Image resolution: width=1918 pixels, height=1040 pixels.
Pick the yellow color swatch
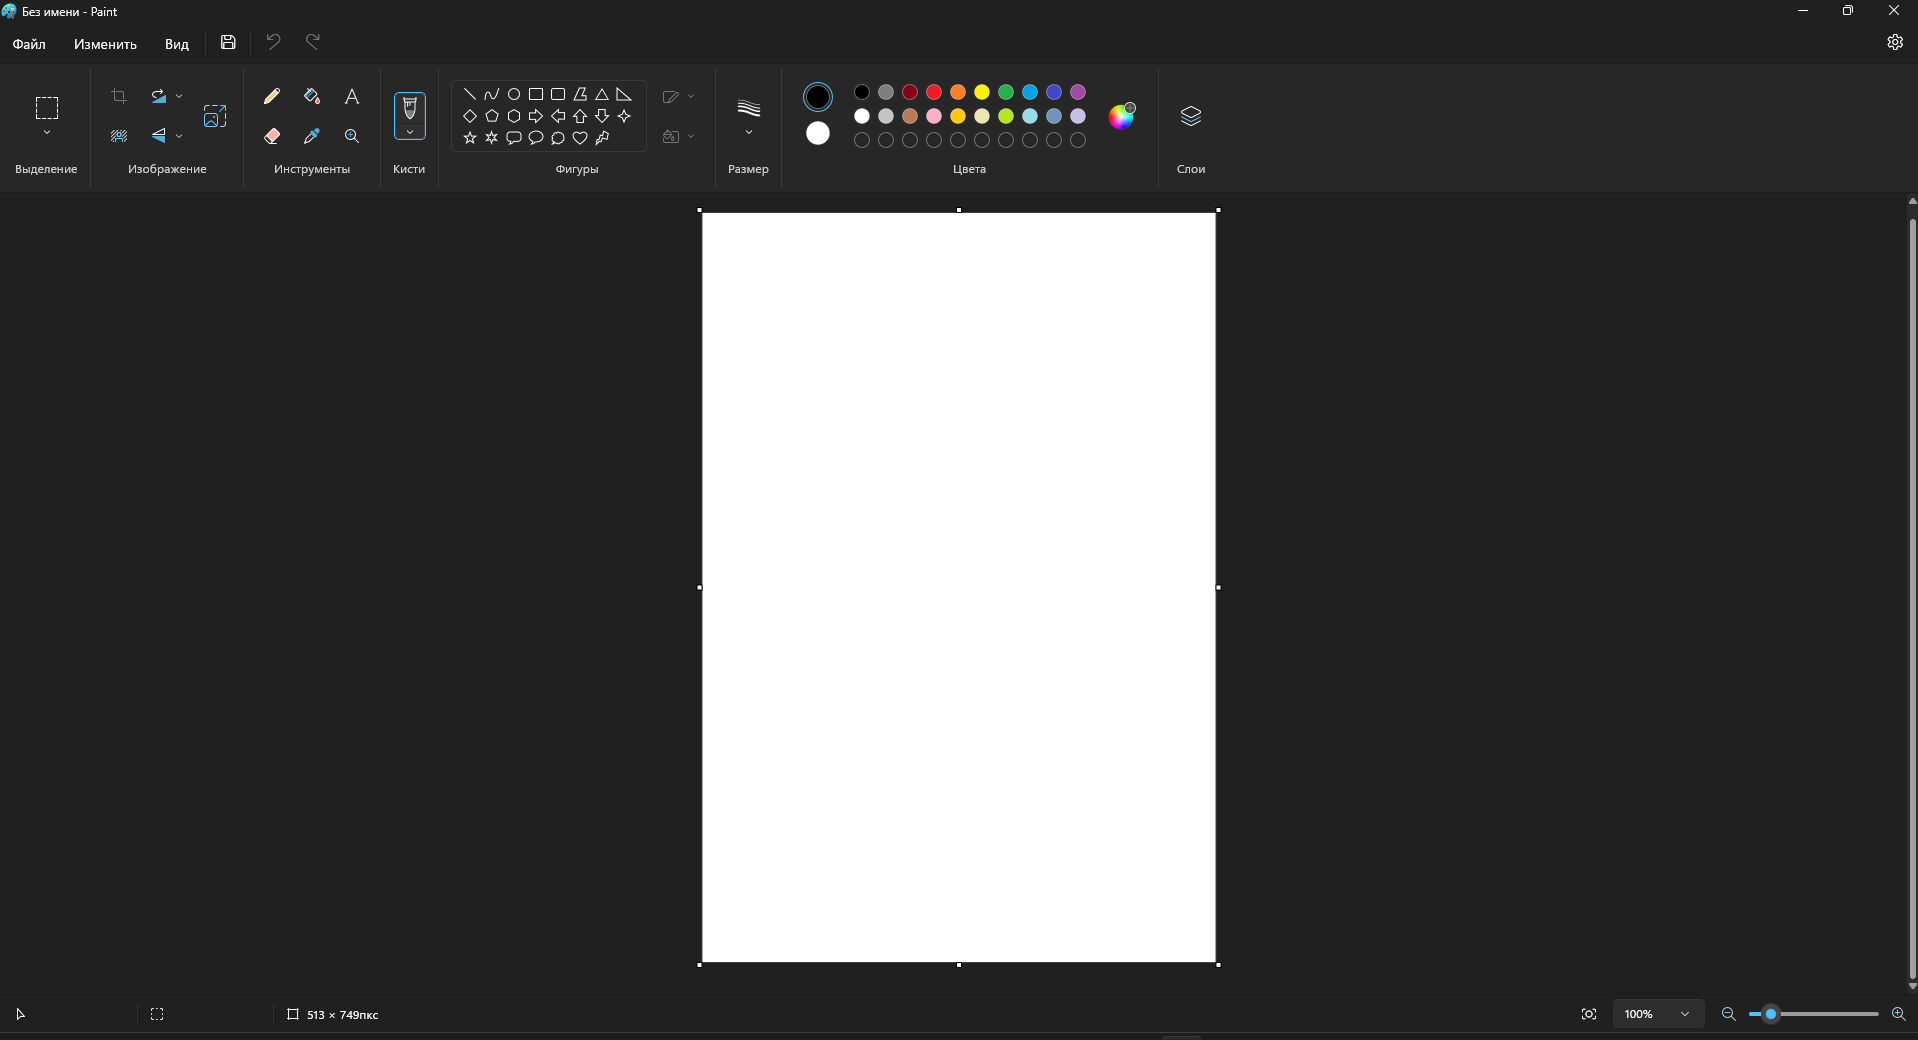[982, 92]
